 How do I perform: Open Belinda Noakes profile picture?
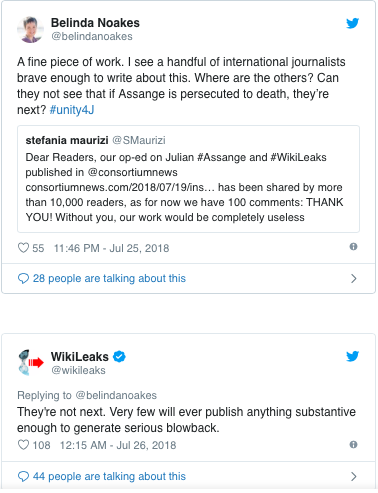[30, 30]
